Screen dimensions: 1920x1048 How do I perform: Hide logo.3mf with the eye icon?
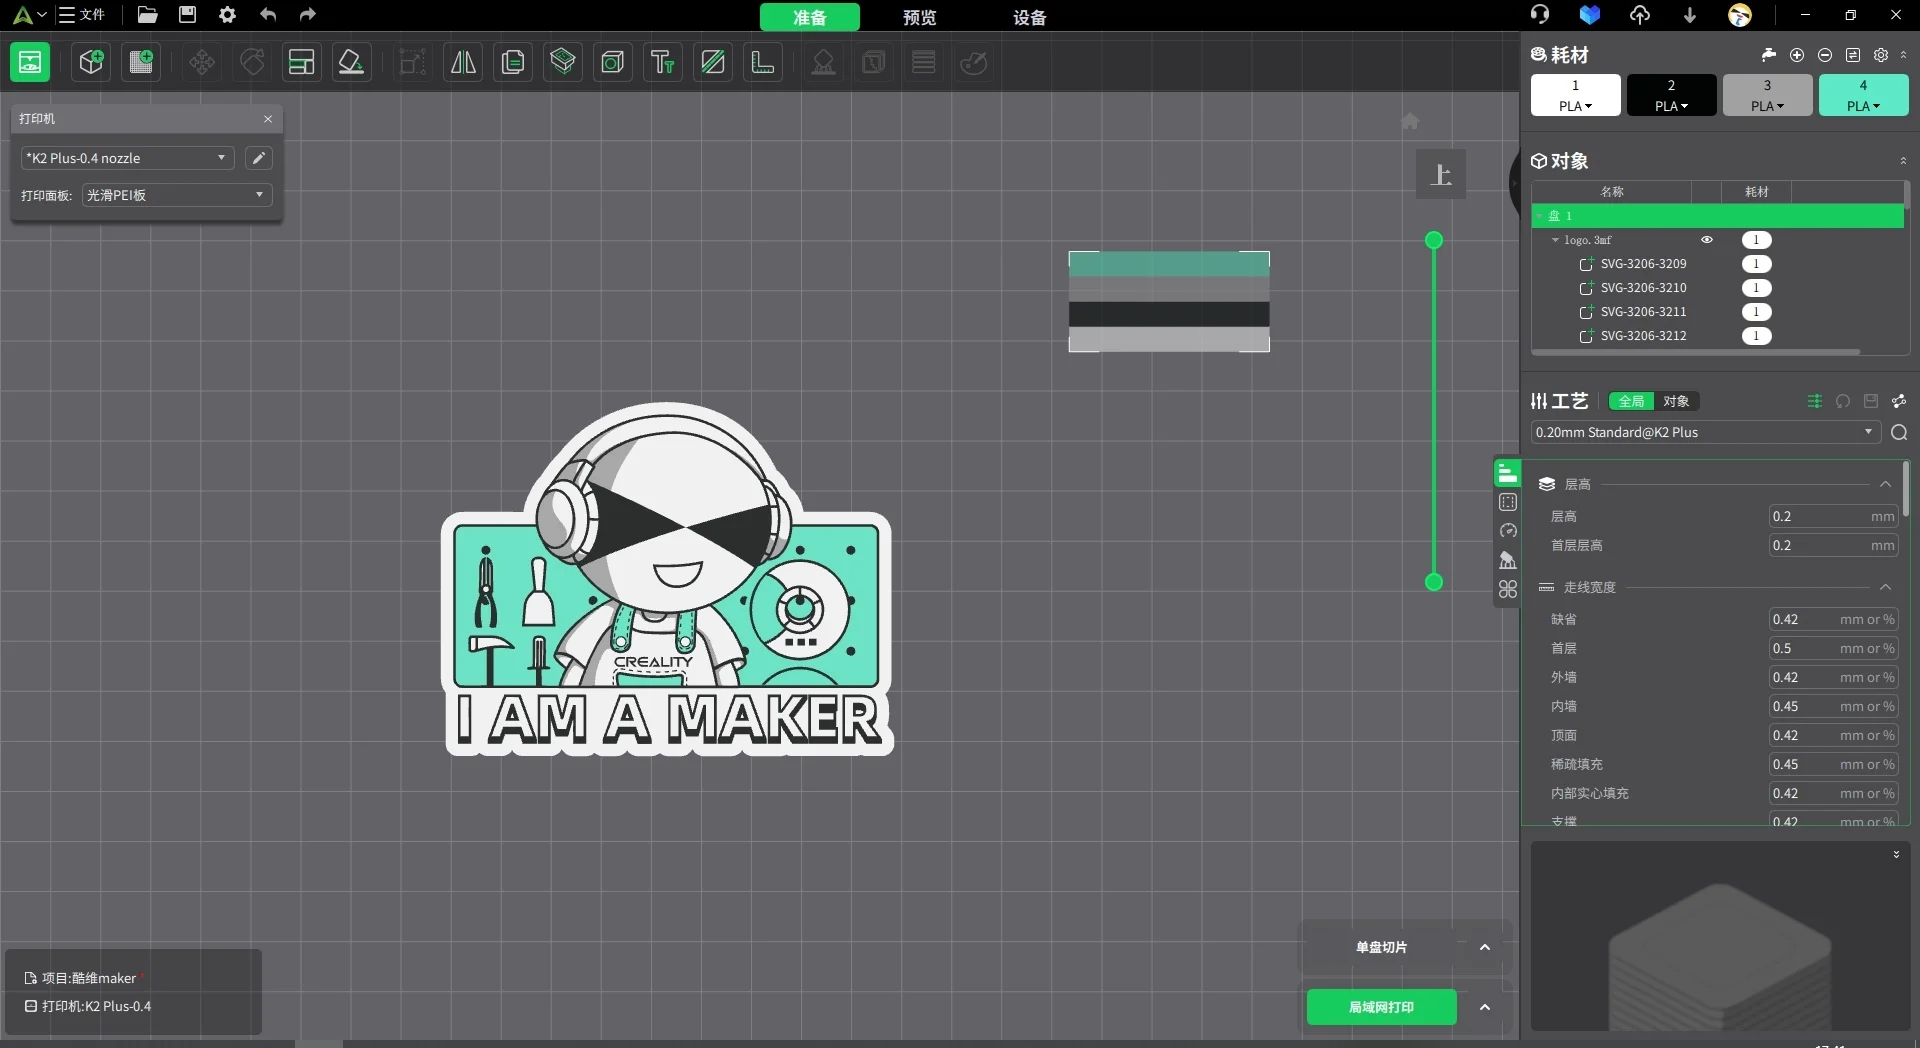pos(1707,240)
